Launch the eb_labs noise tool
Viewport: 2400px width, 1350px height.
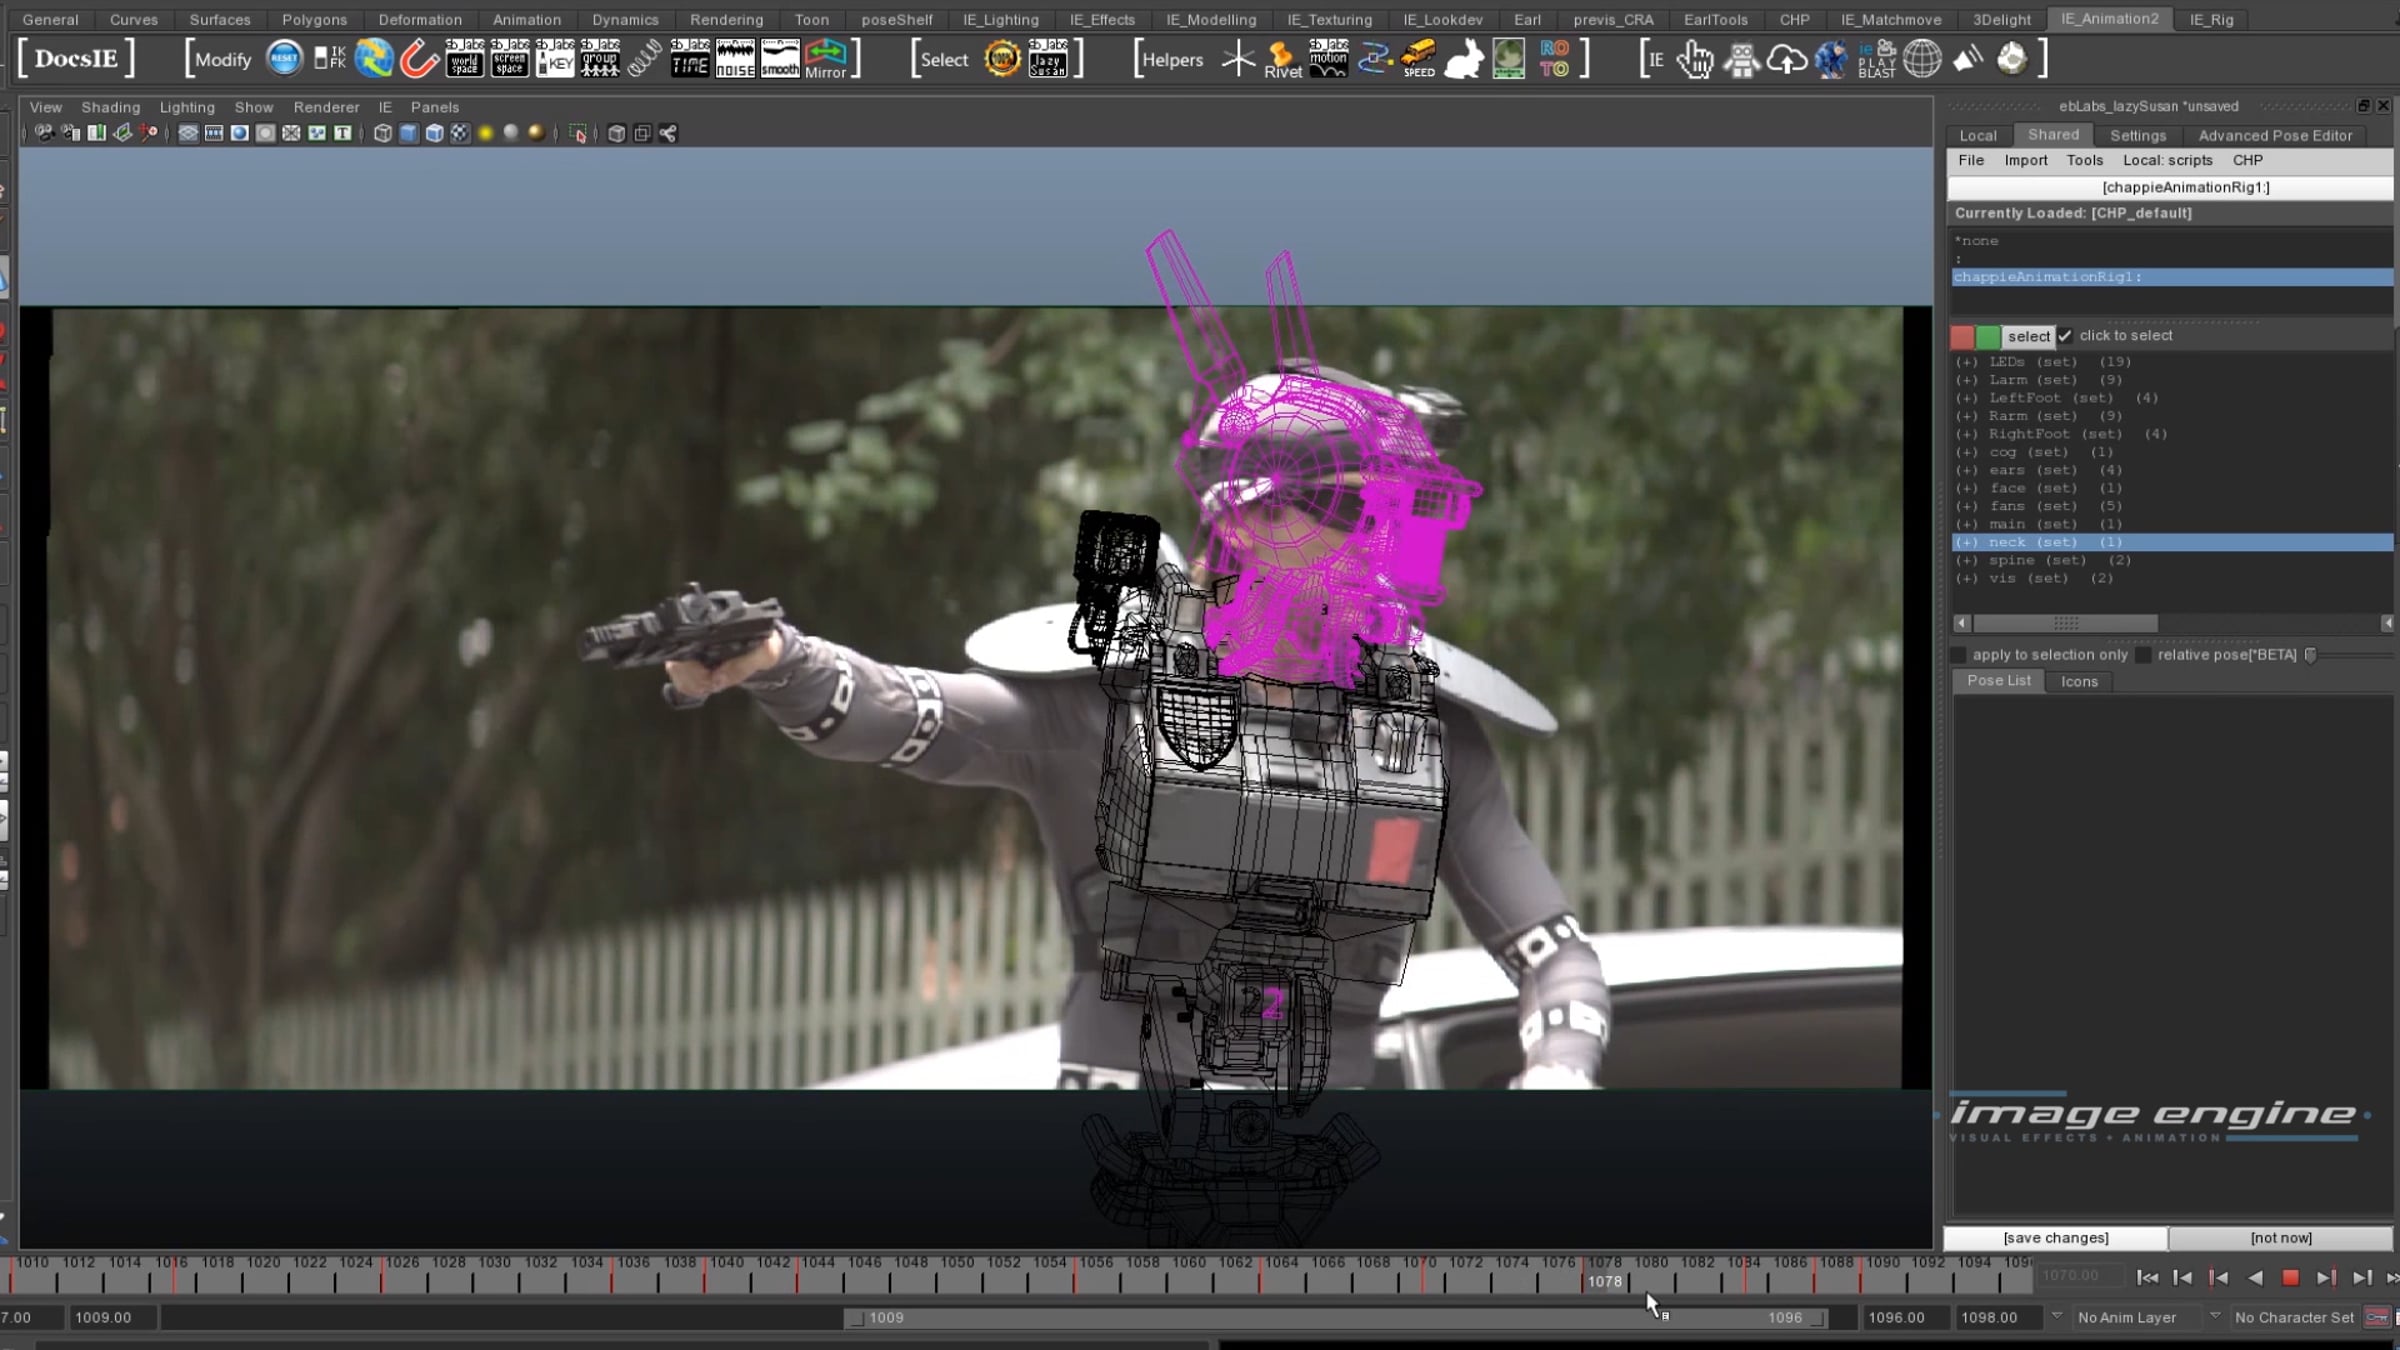point(735,59)
